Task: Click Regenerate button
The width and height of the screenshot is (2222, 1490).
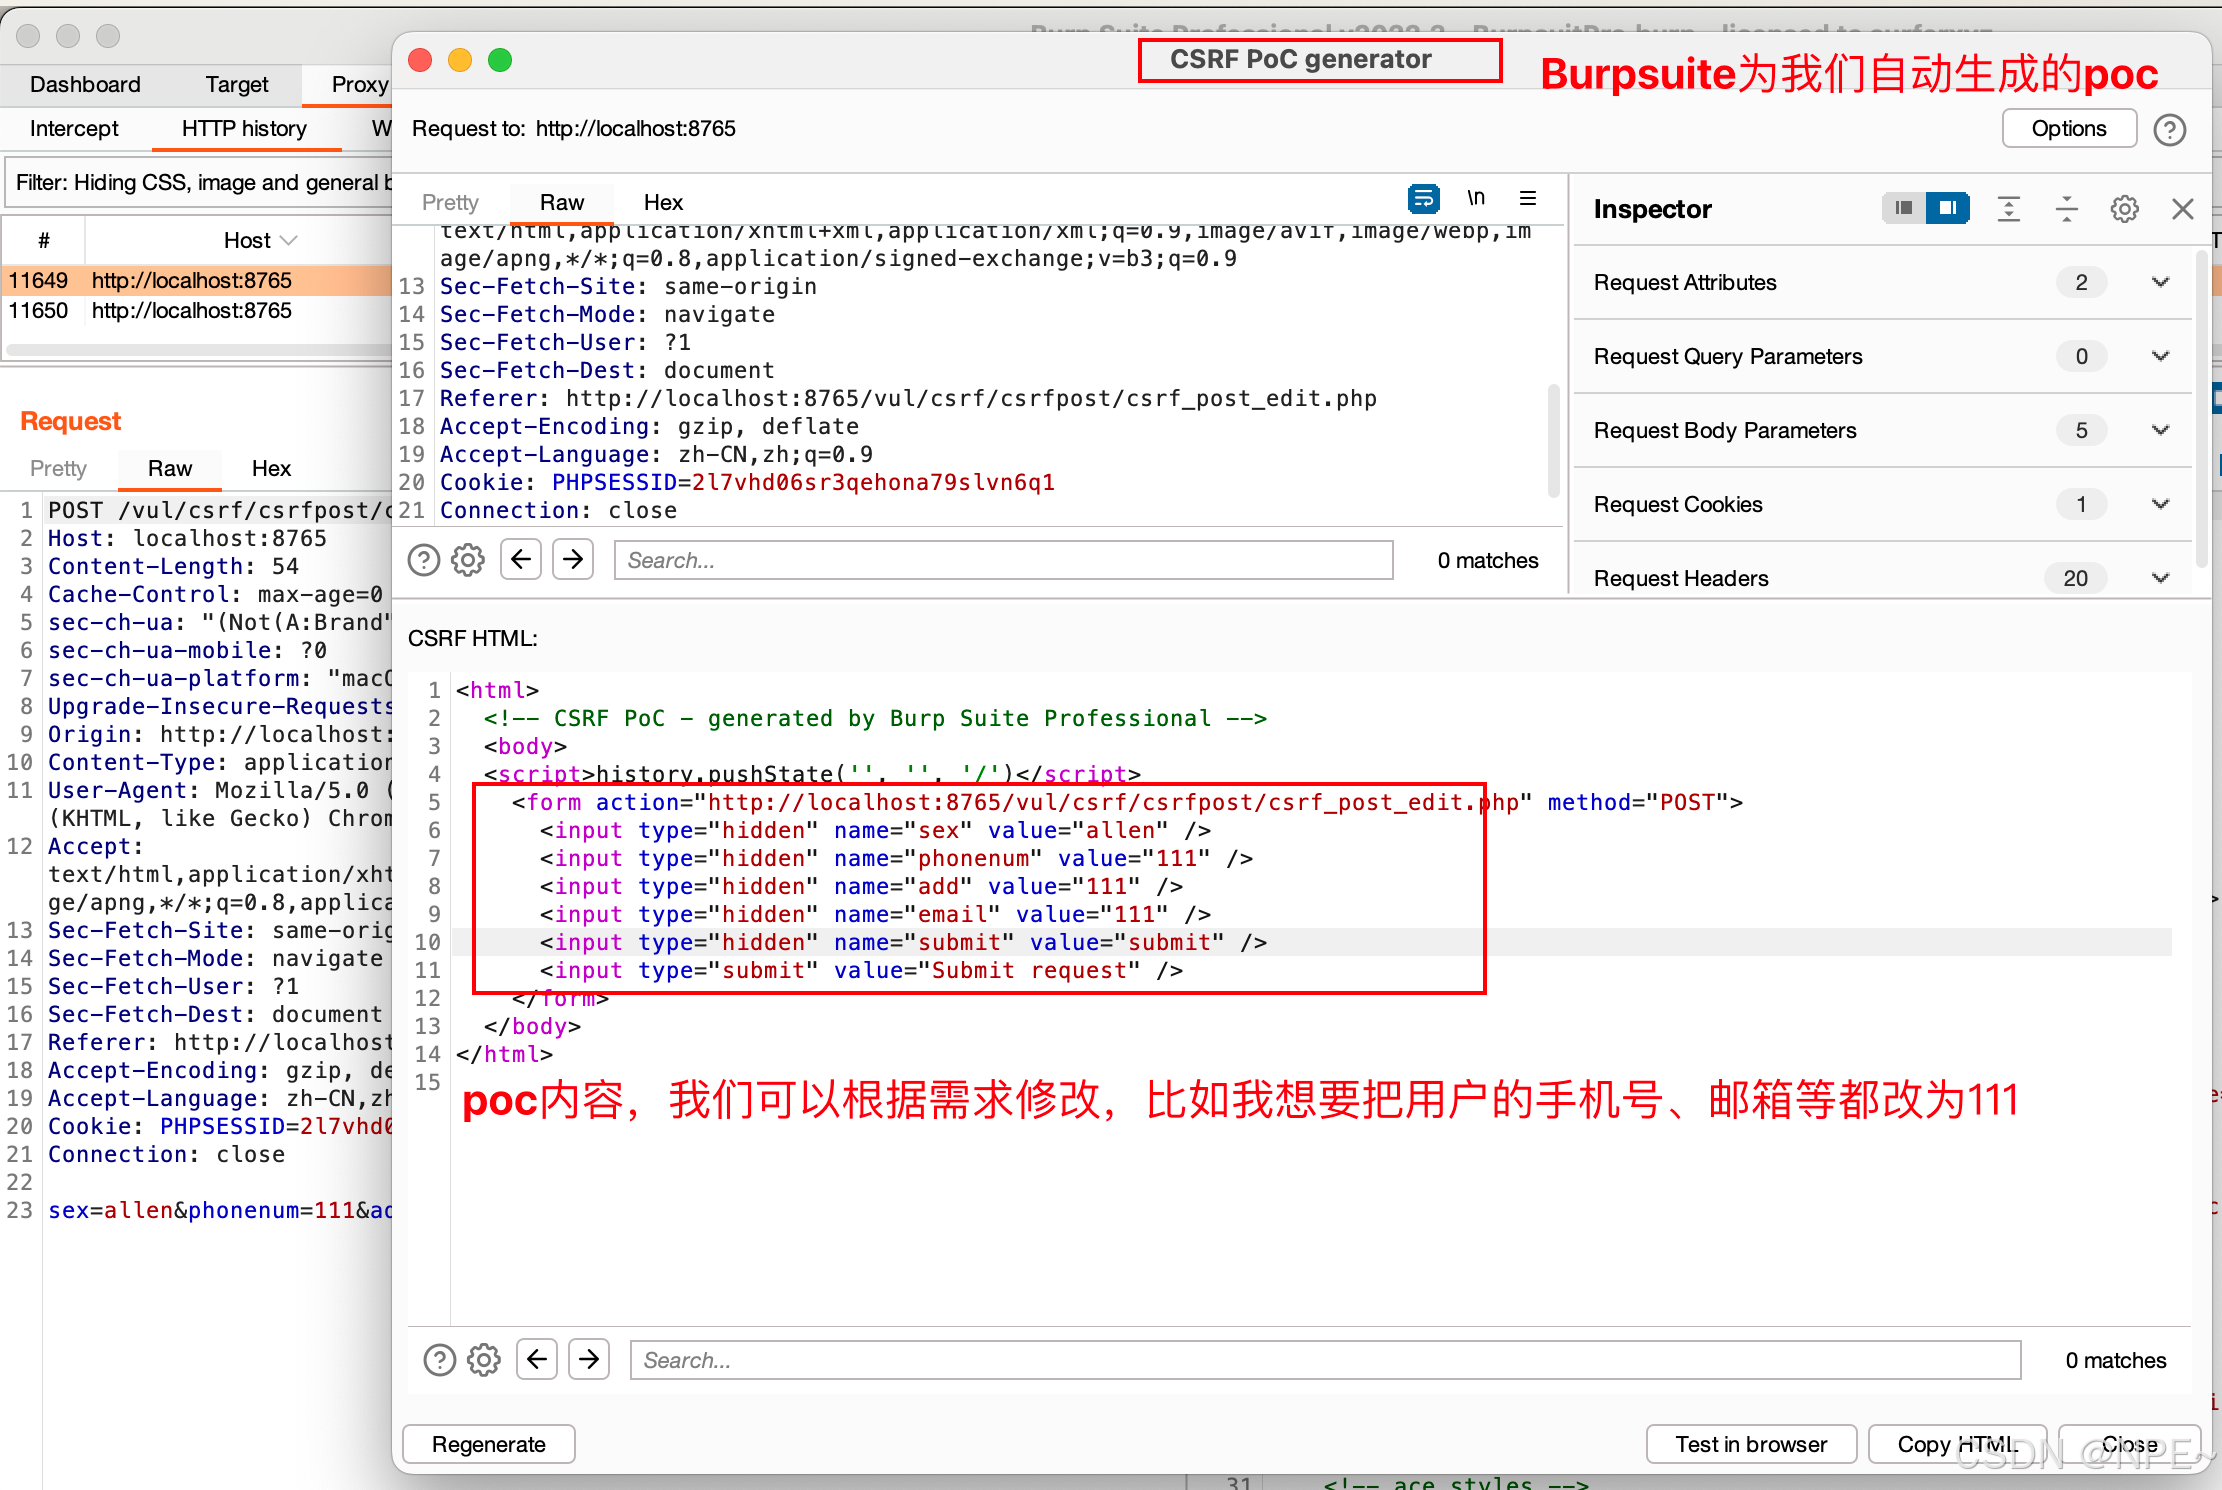Action: [488, 1444]
